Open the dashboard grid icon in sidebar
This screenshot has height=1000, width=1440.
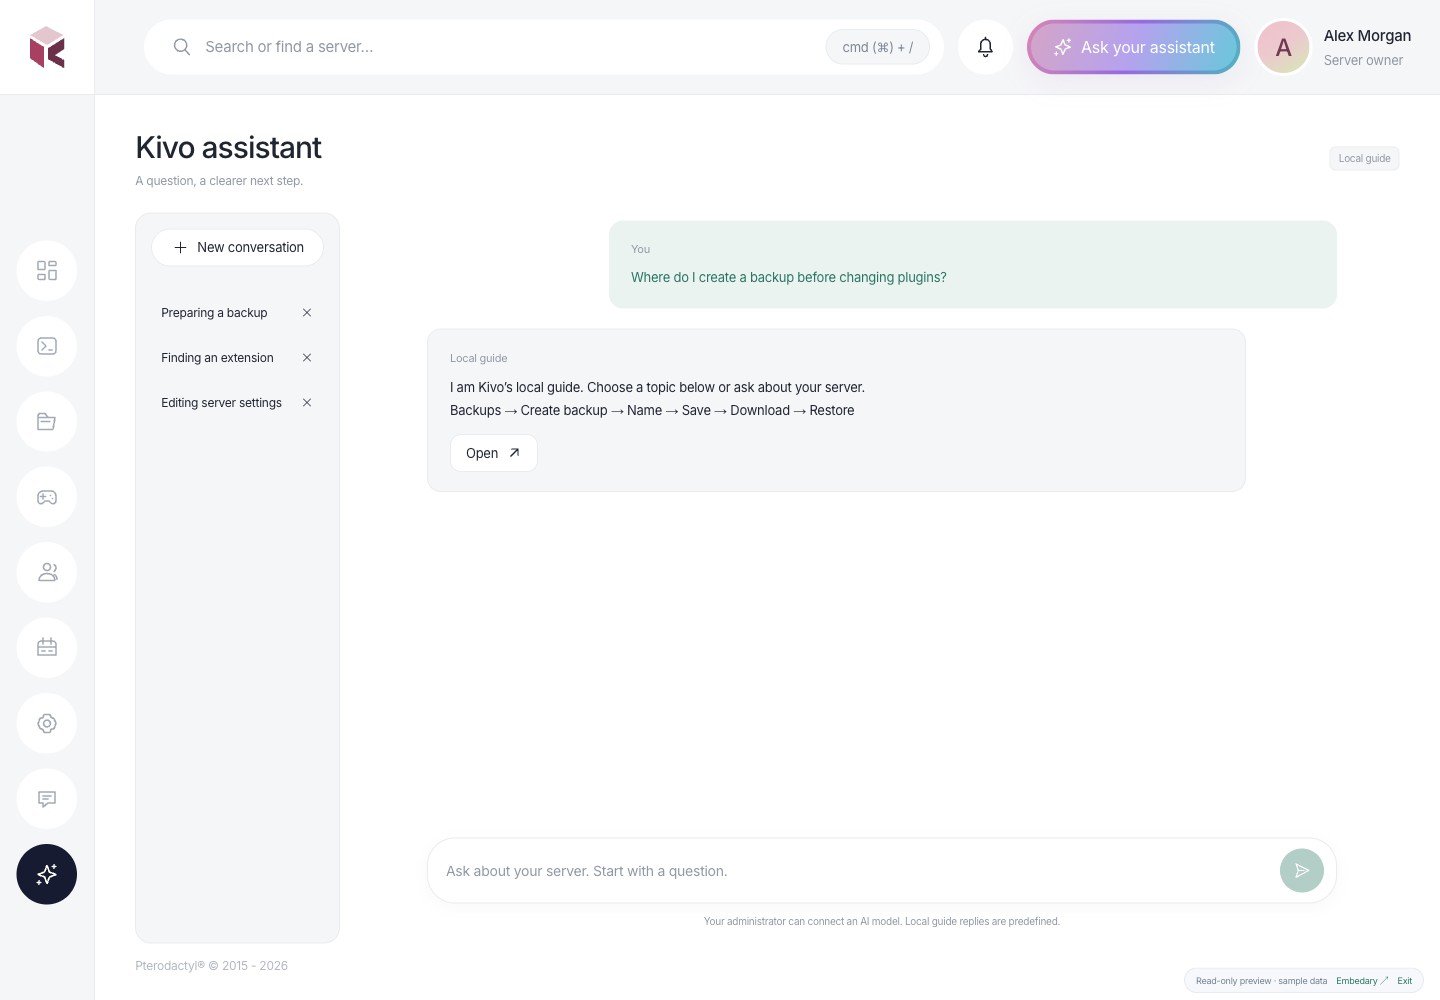[x=47, y=271]
